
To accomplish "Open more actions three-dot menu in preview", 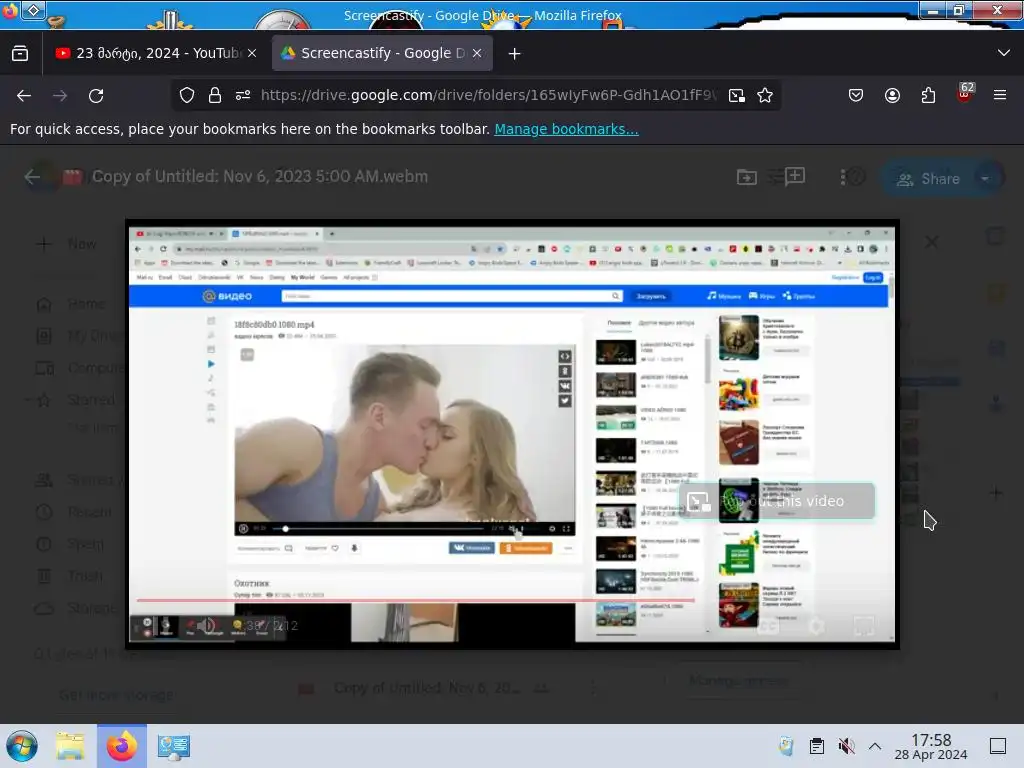I will (x=842, y=177).
